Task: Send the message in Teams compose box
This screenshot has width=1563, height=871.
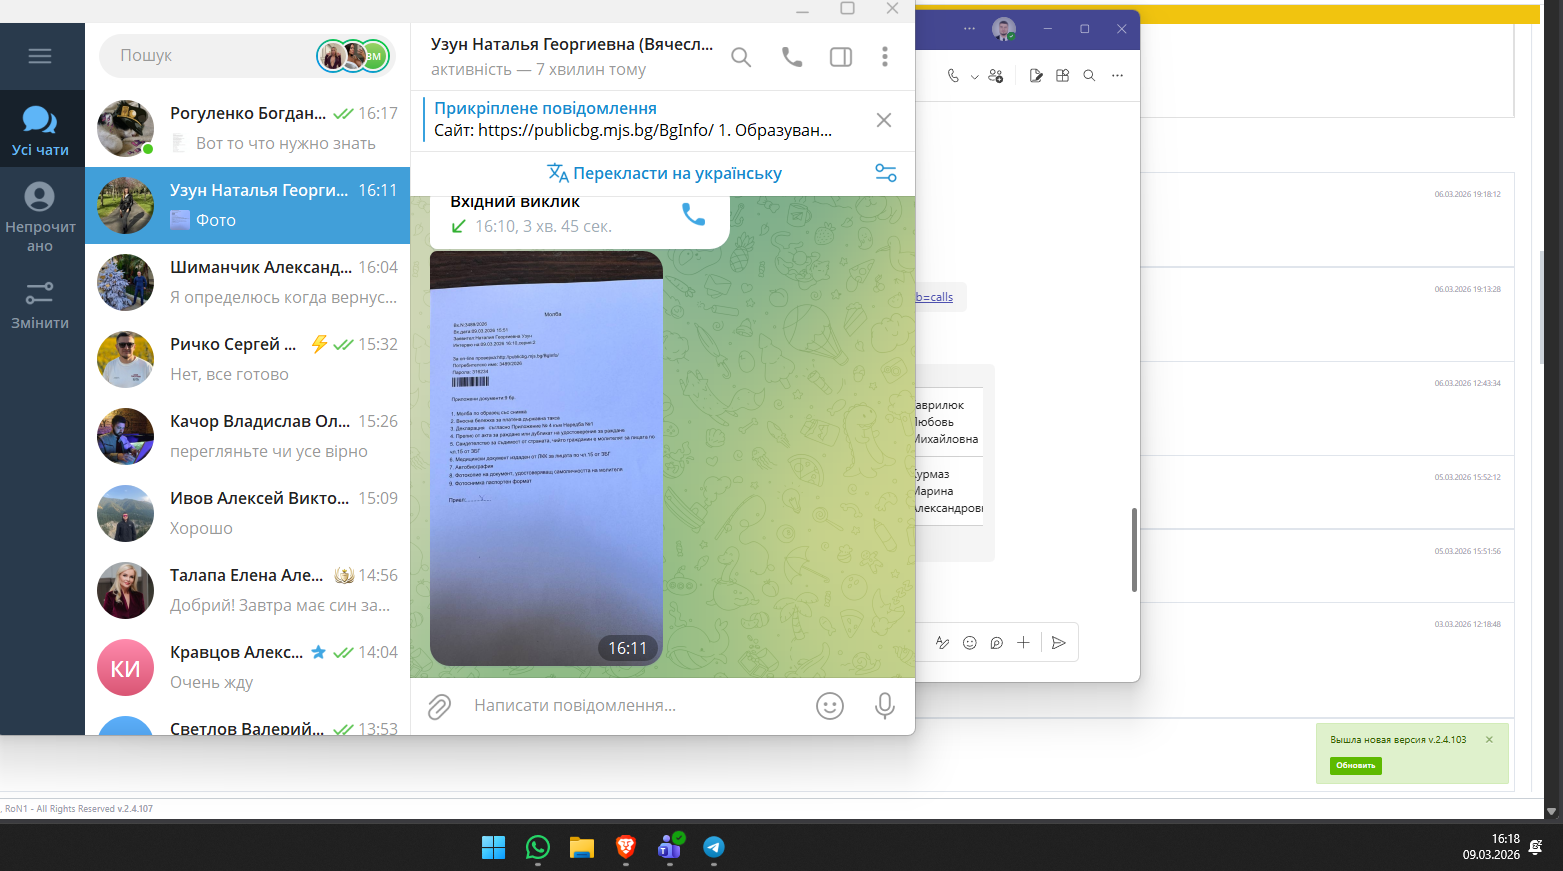Action: coord(1059,643)
